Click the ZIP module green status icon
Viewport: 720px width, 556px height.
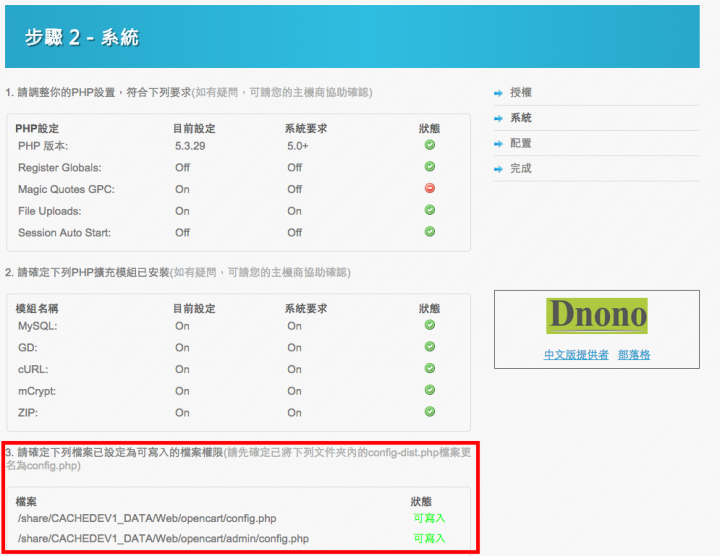pos(429,411)
